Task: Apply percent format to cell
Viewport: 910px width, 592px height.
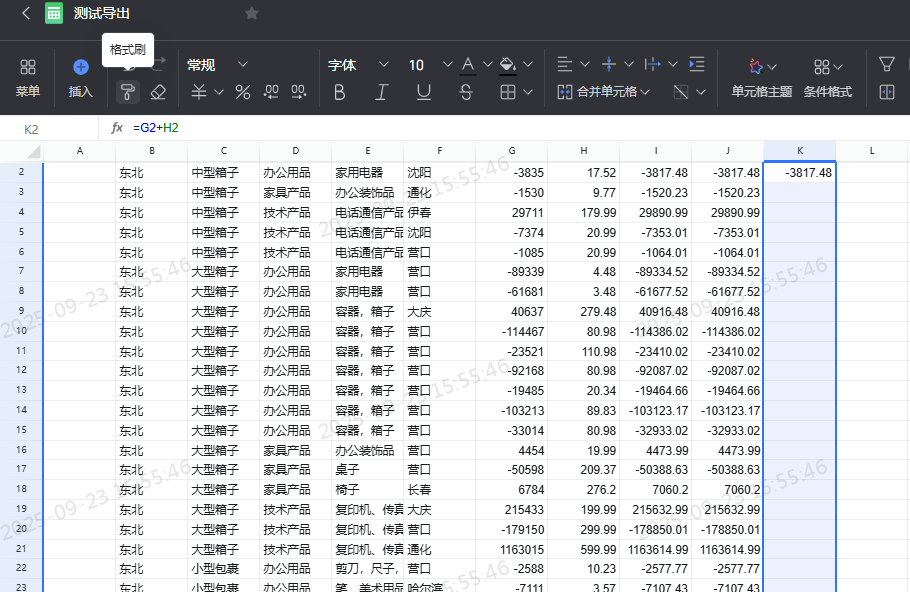Action: 243,92
